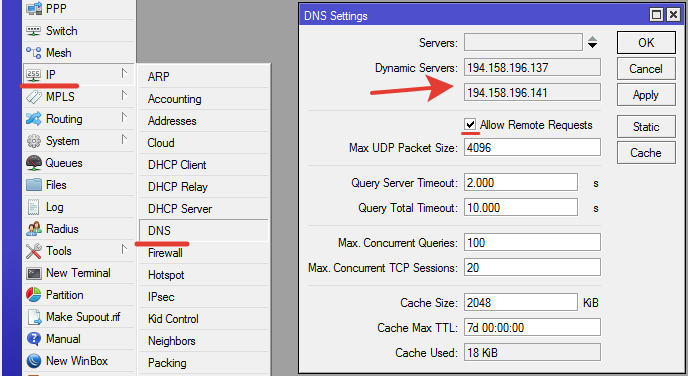Click OK in DNS Settings
The image size is (688, 376).
tap(646, 43)
